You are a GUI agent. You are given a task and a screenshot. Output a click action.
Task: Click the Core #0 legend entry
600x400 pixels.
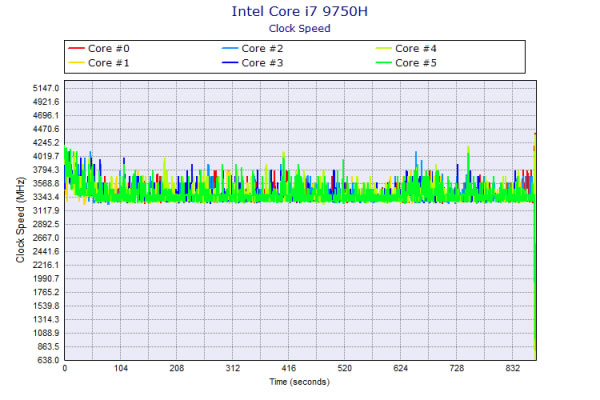[99, 49]
